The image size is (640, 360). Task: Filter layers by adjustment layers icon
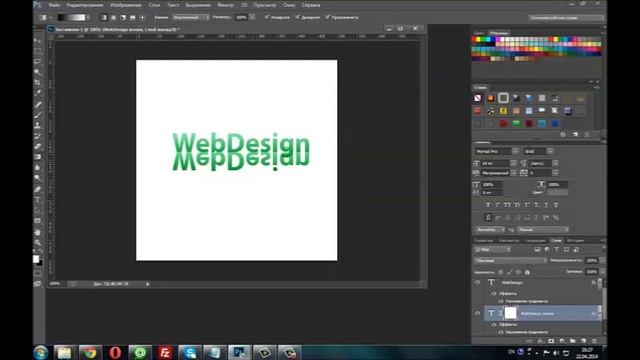[547, 249]
